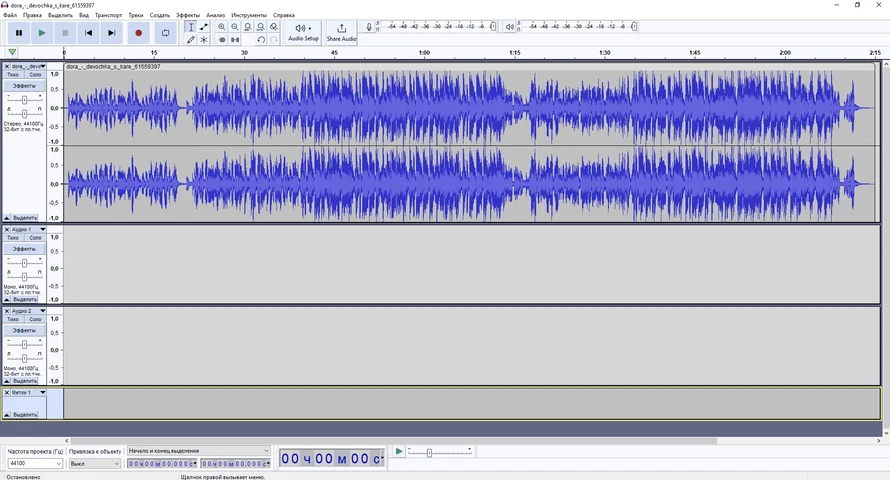
Task: Open the Файл menu
Action: pyautogui.click(x=10, y=15)
